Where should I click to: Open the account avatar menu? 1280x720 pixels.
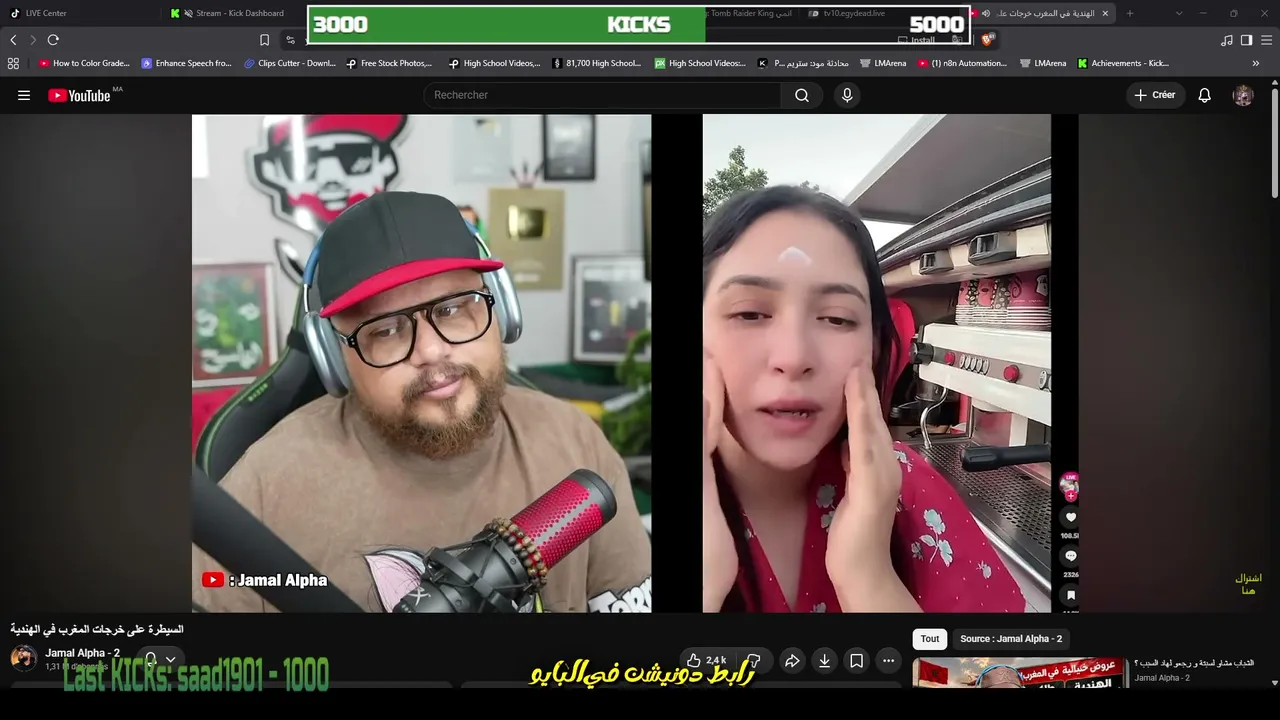point(1243,95)
